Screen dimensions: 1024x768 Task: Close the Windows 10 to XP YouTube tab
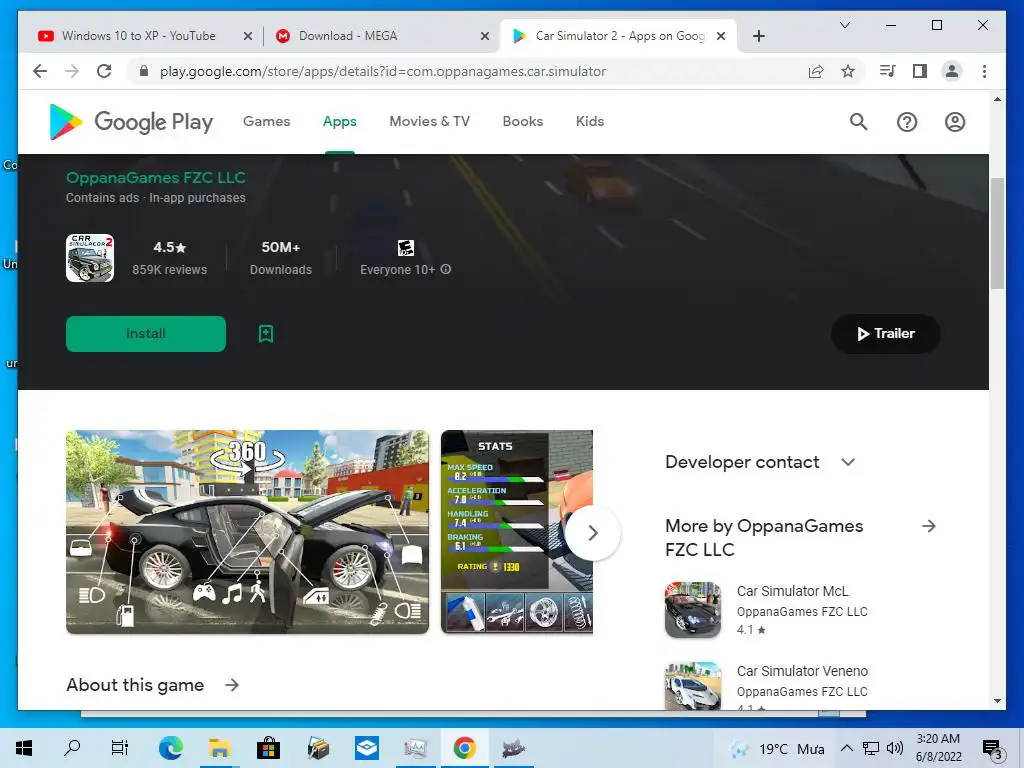(x=248, y=36)
